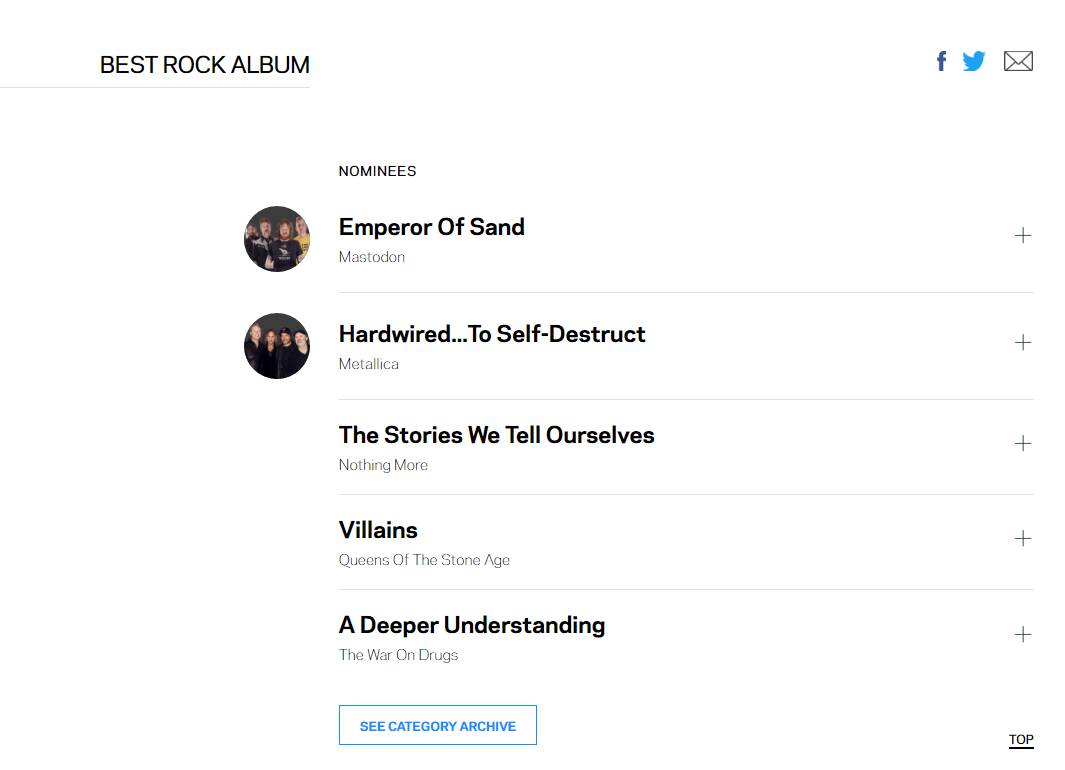
Task: Share page via Twitter bird icon
Action: tap(974, 62)
